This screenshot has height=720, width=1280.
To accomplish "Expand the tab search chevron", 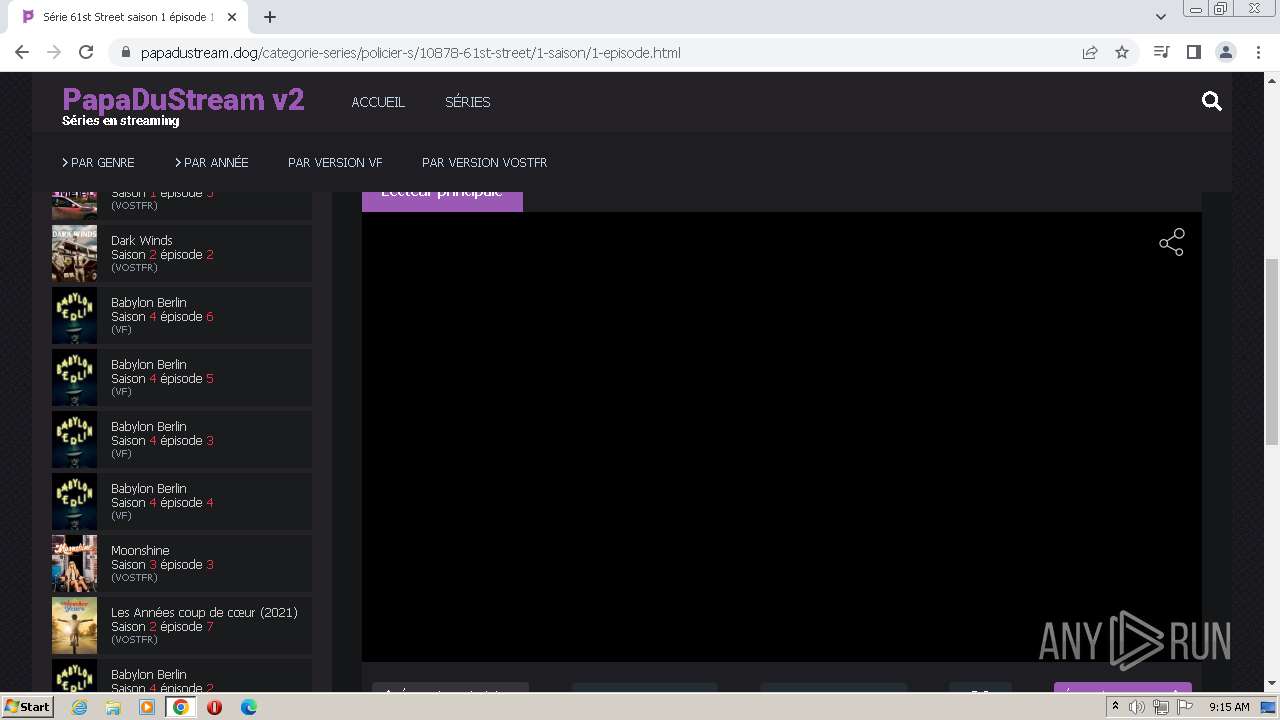I will click(x=1160, y=17).
